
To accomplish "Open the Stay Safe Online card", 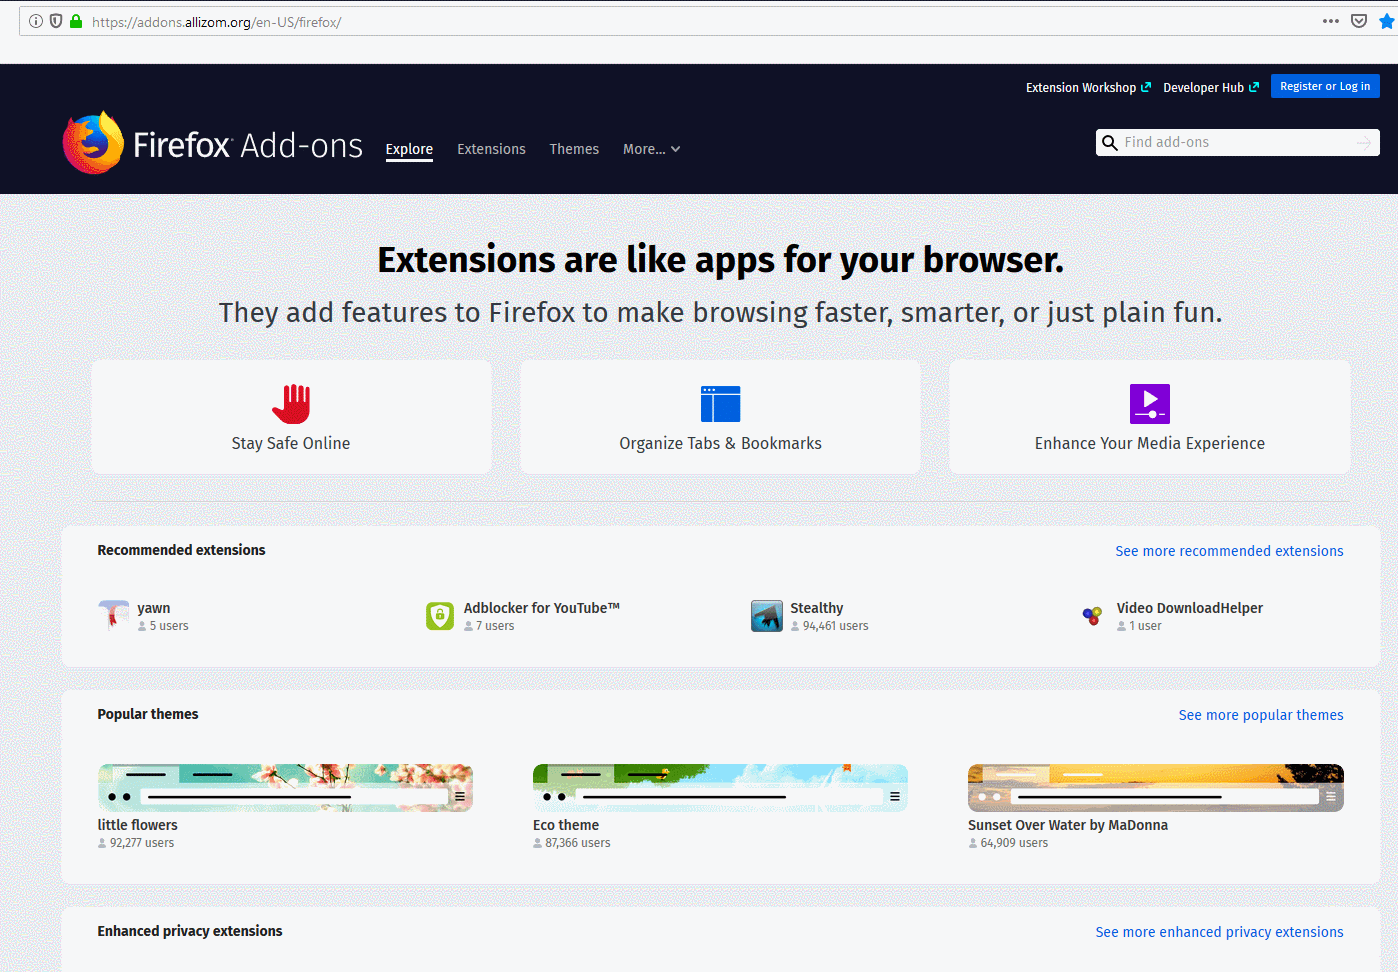I will pyautogui.click(x=291, y=417).
